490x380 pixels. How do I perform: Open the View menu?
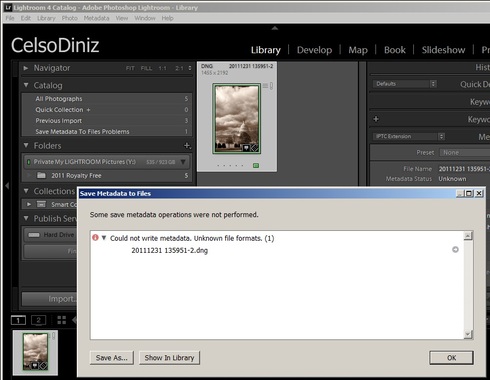coord(122,18)
